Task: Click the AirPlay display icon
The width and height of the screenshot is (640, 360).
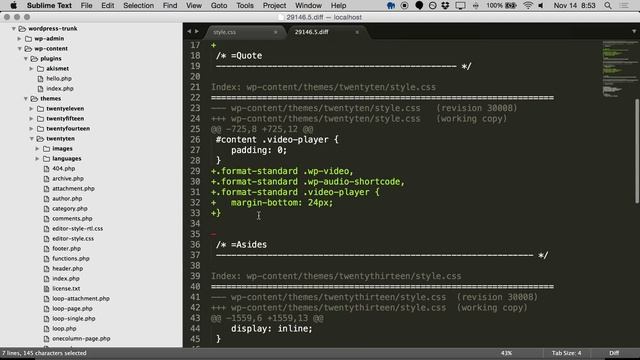Action: (460, 6)
